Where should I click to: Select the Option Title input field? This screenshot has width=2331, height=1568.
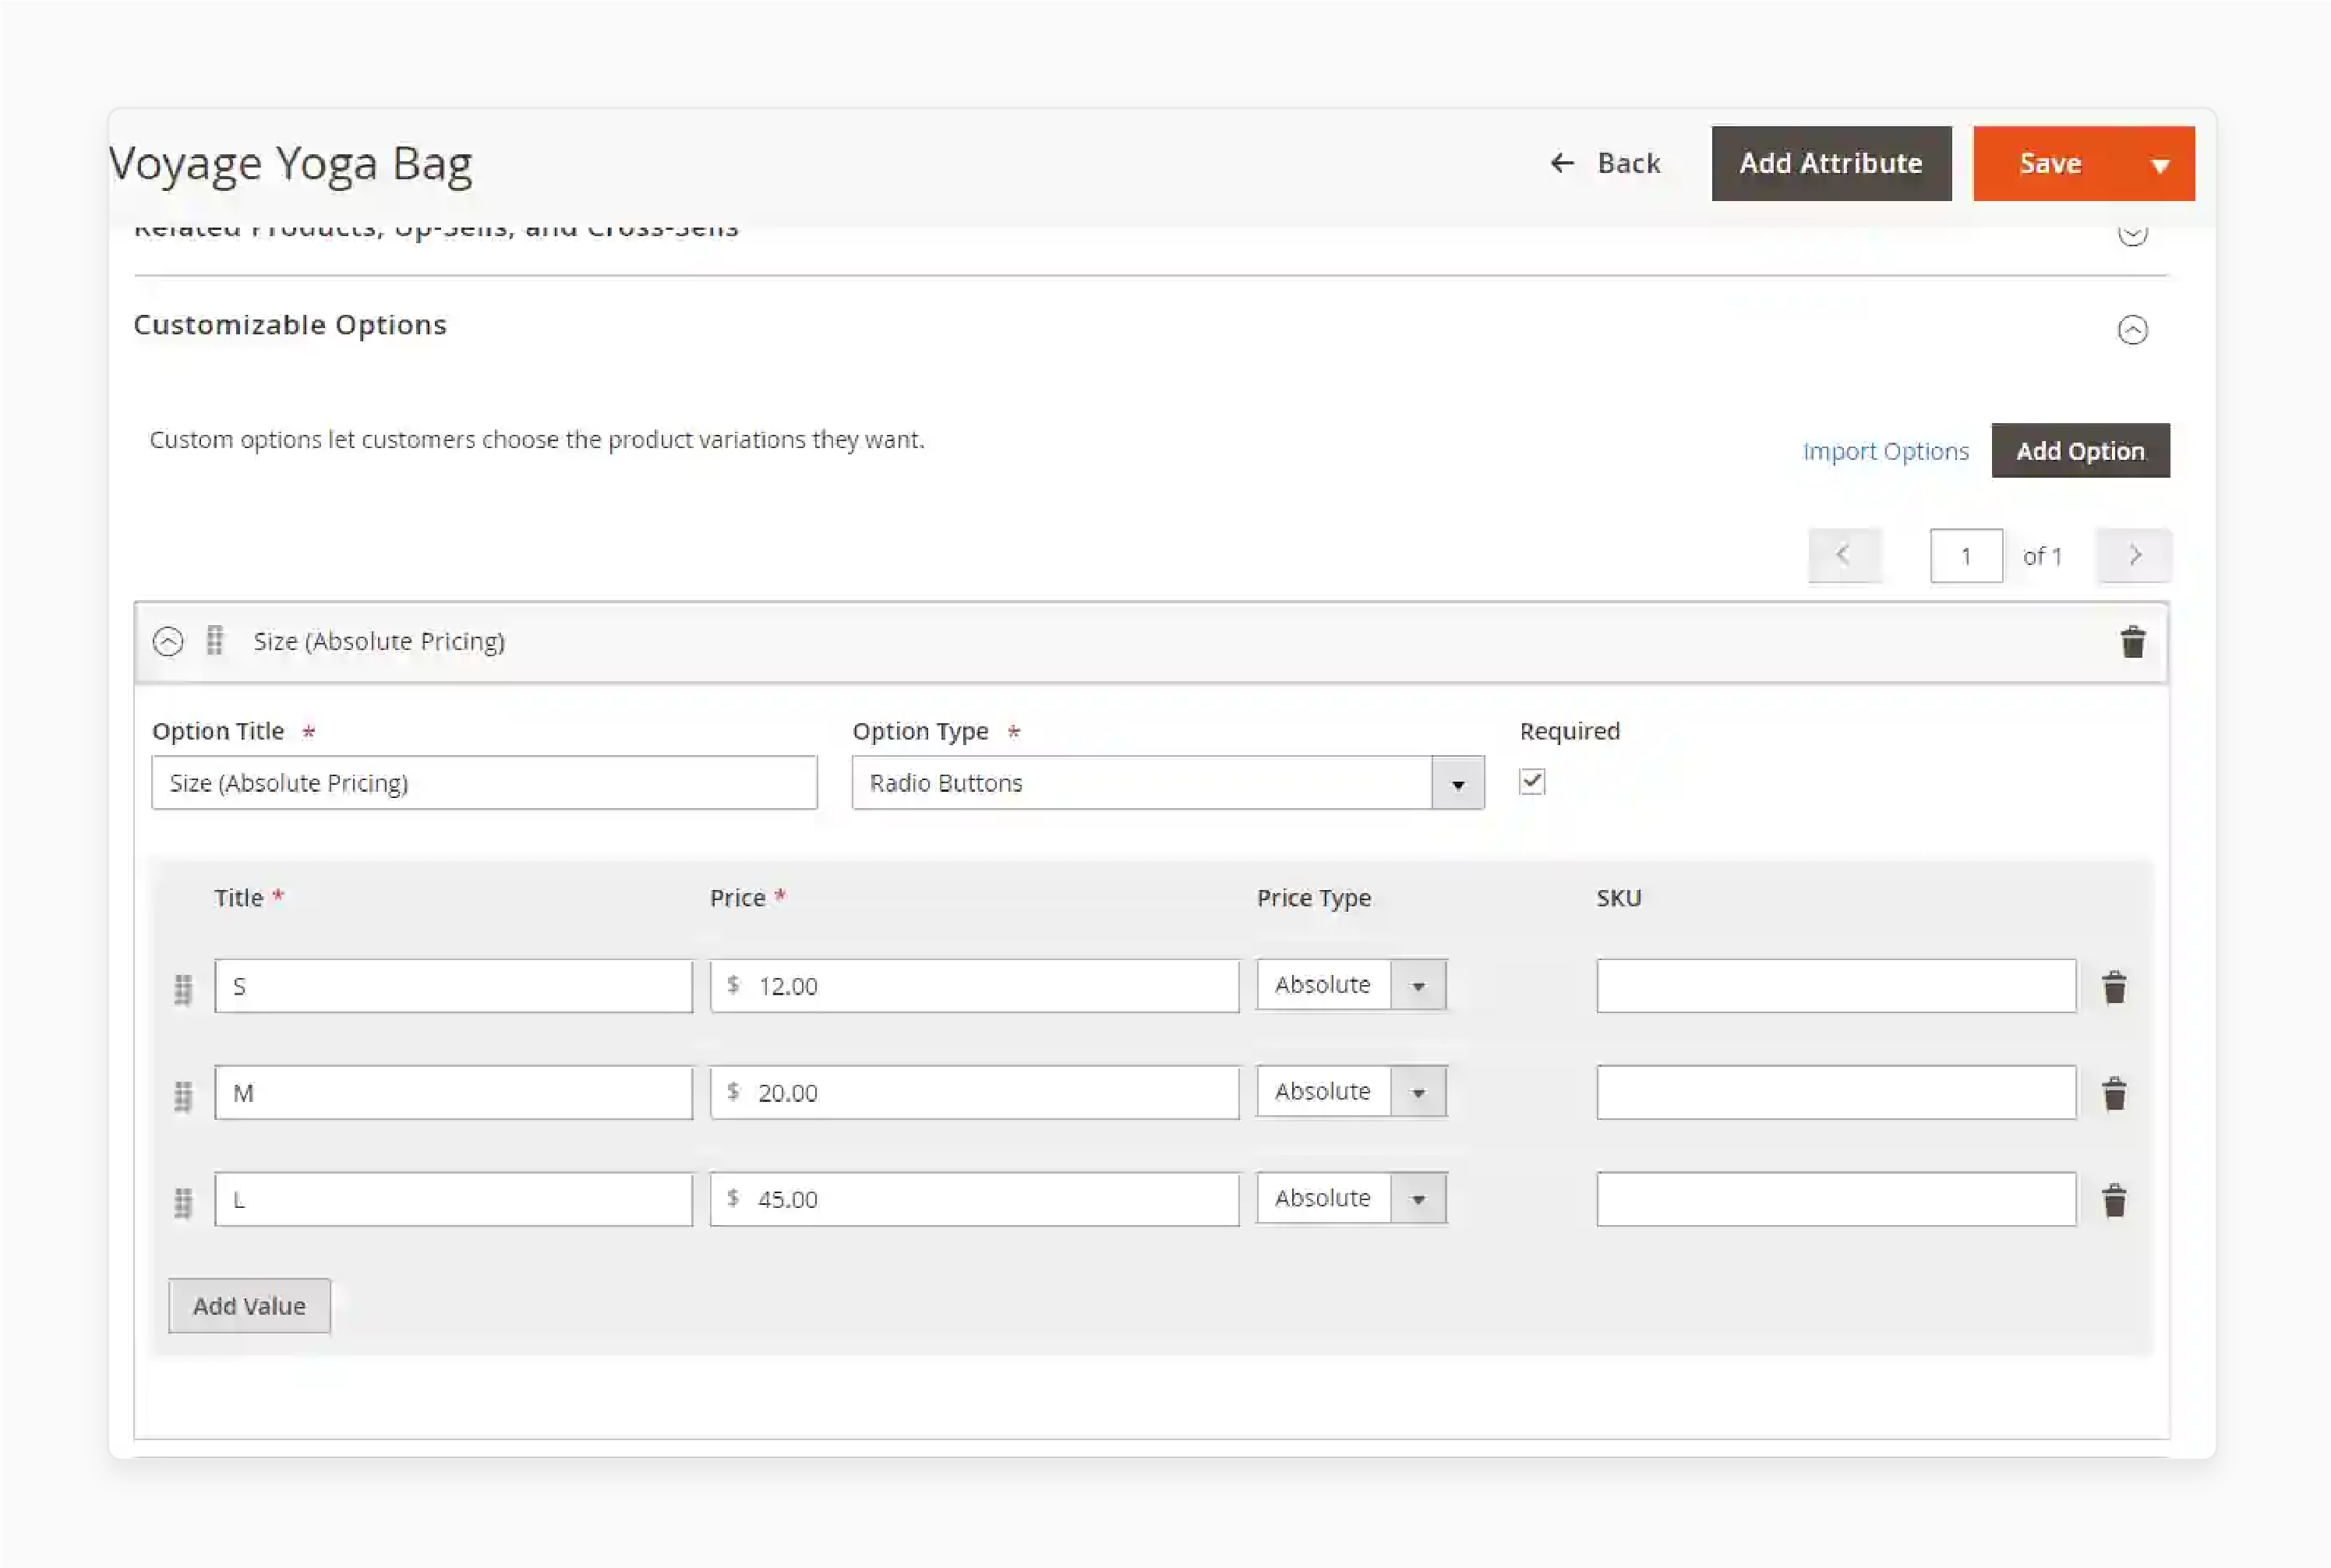pyautogui.click(x=485, y=782)
